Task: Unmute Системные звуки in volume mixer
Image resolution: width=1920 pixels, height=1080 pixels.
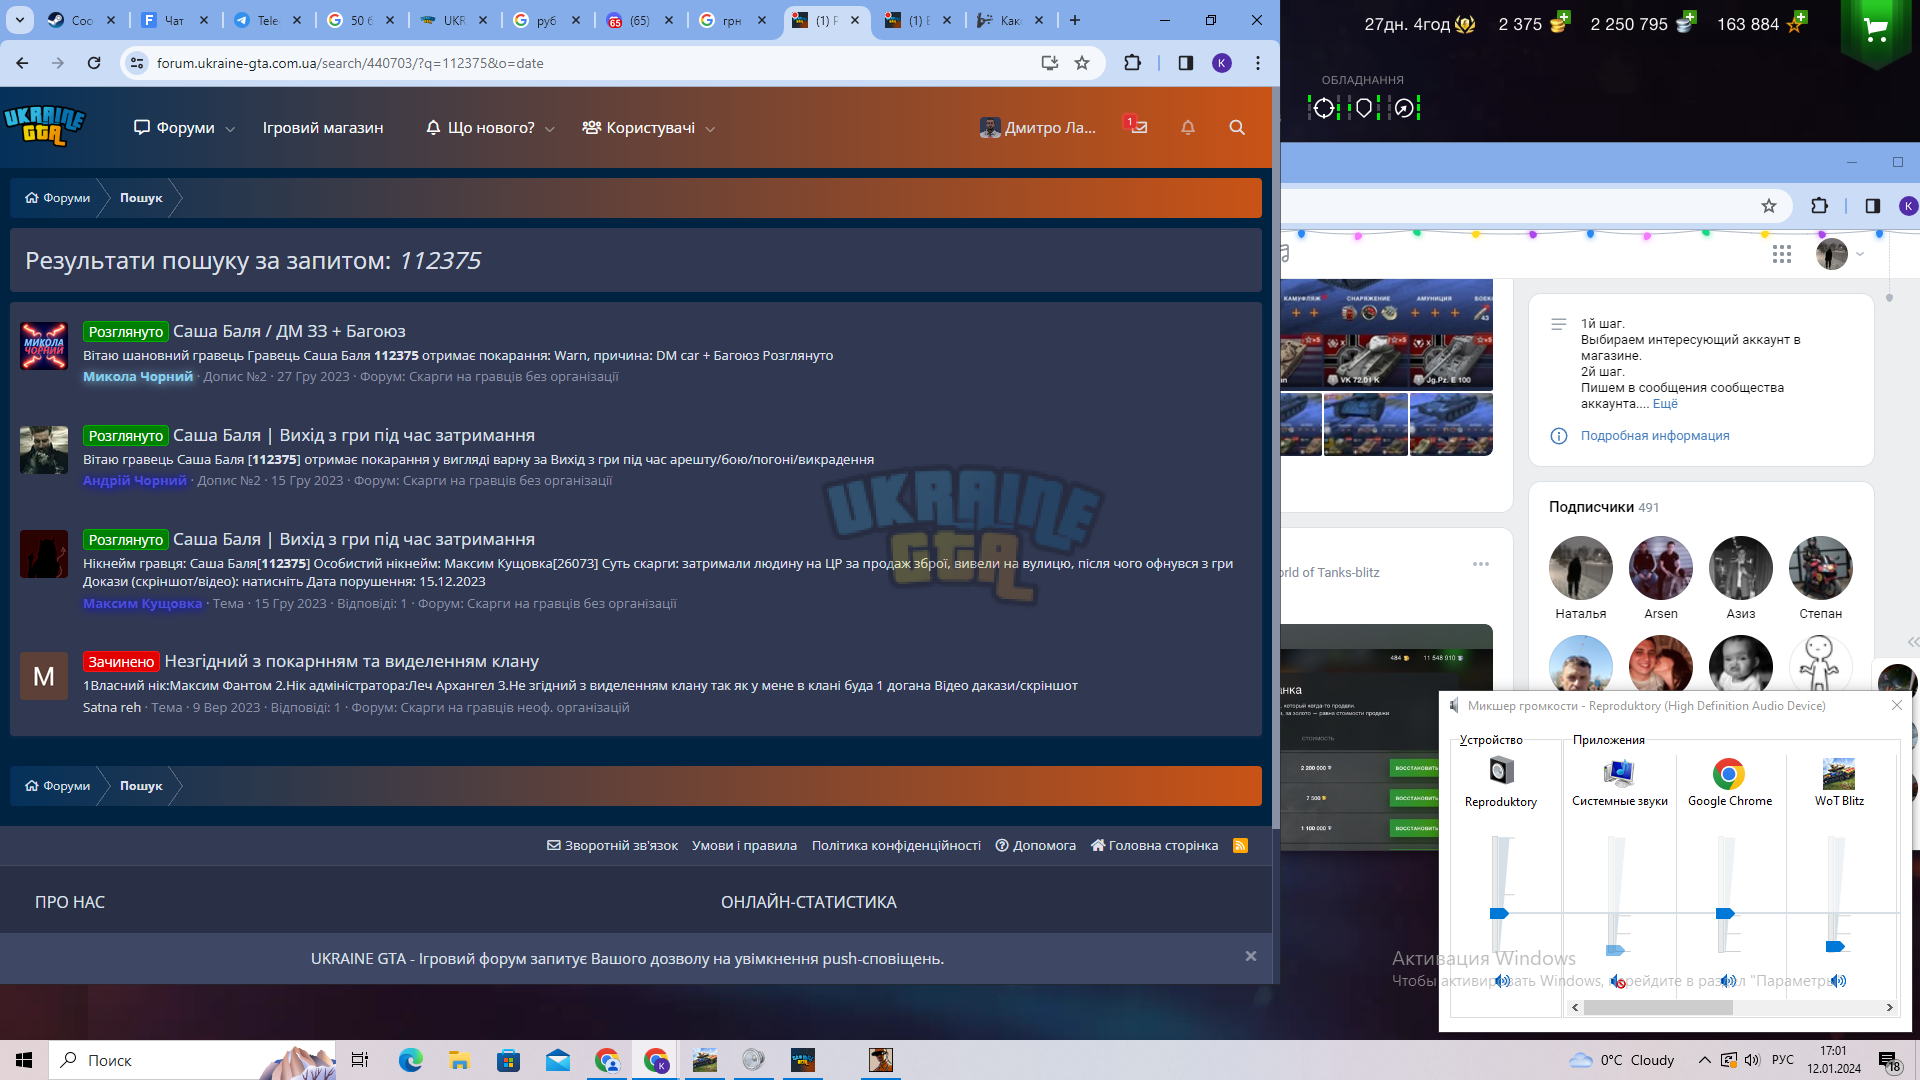Action: 1617,981
